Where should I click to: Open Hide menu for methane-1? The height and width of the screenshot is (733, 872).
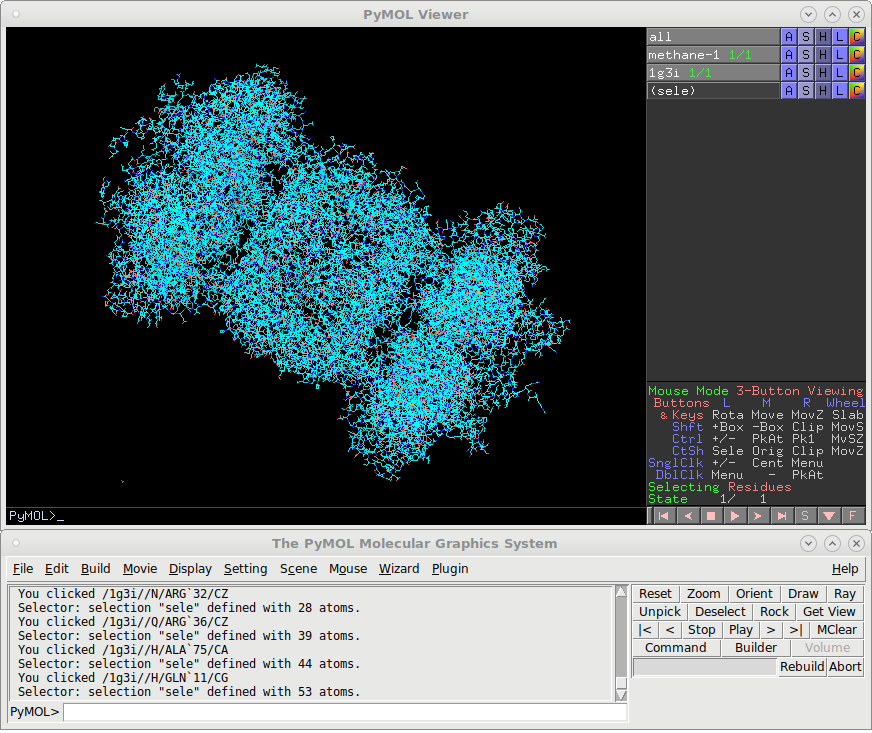coord(823,55)
